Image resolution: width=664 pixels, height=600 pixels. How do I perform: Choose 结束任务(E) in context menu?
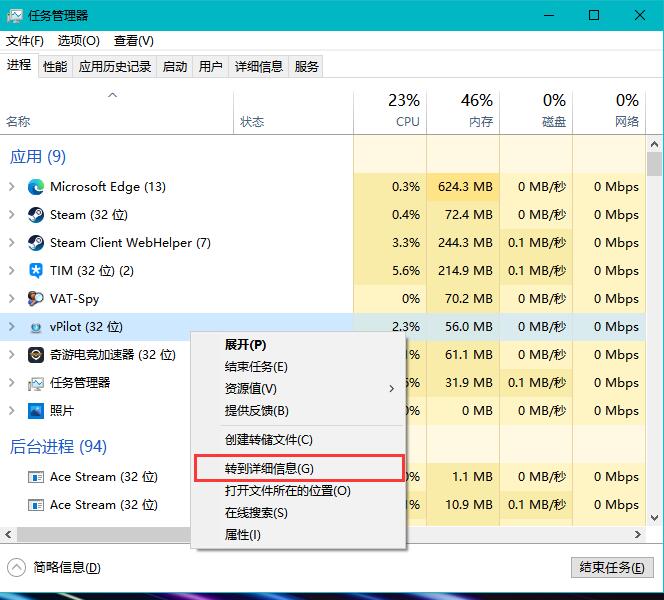pyautogui.click(x=299, y=367)
